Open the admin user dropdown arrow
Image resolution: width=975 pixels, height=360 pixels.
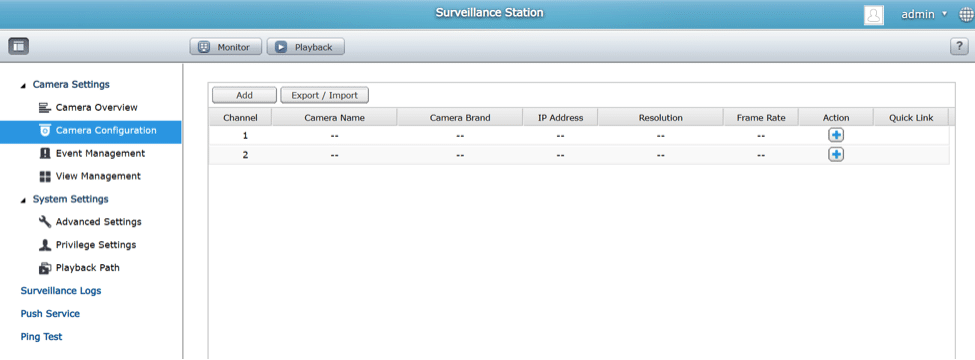(945, 14)
